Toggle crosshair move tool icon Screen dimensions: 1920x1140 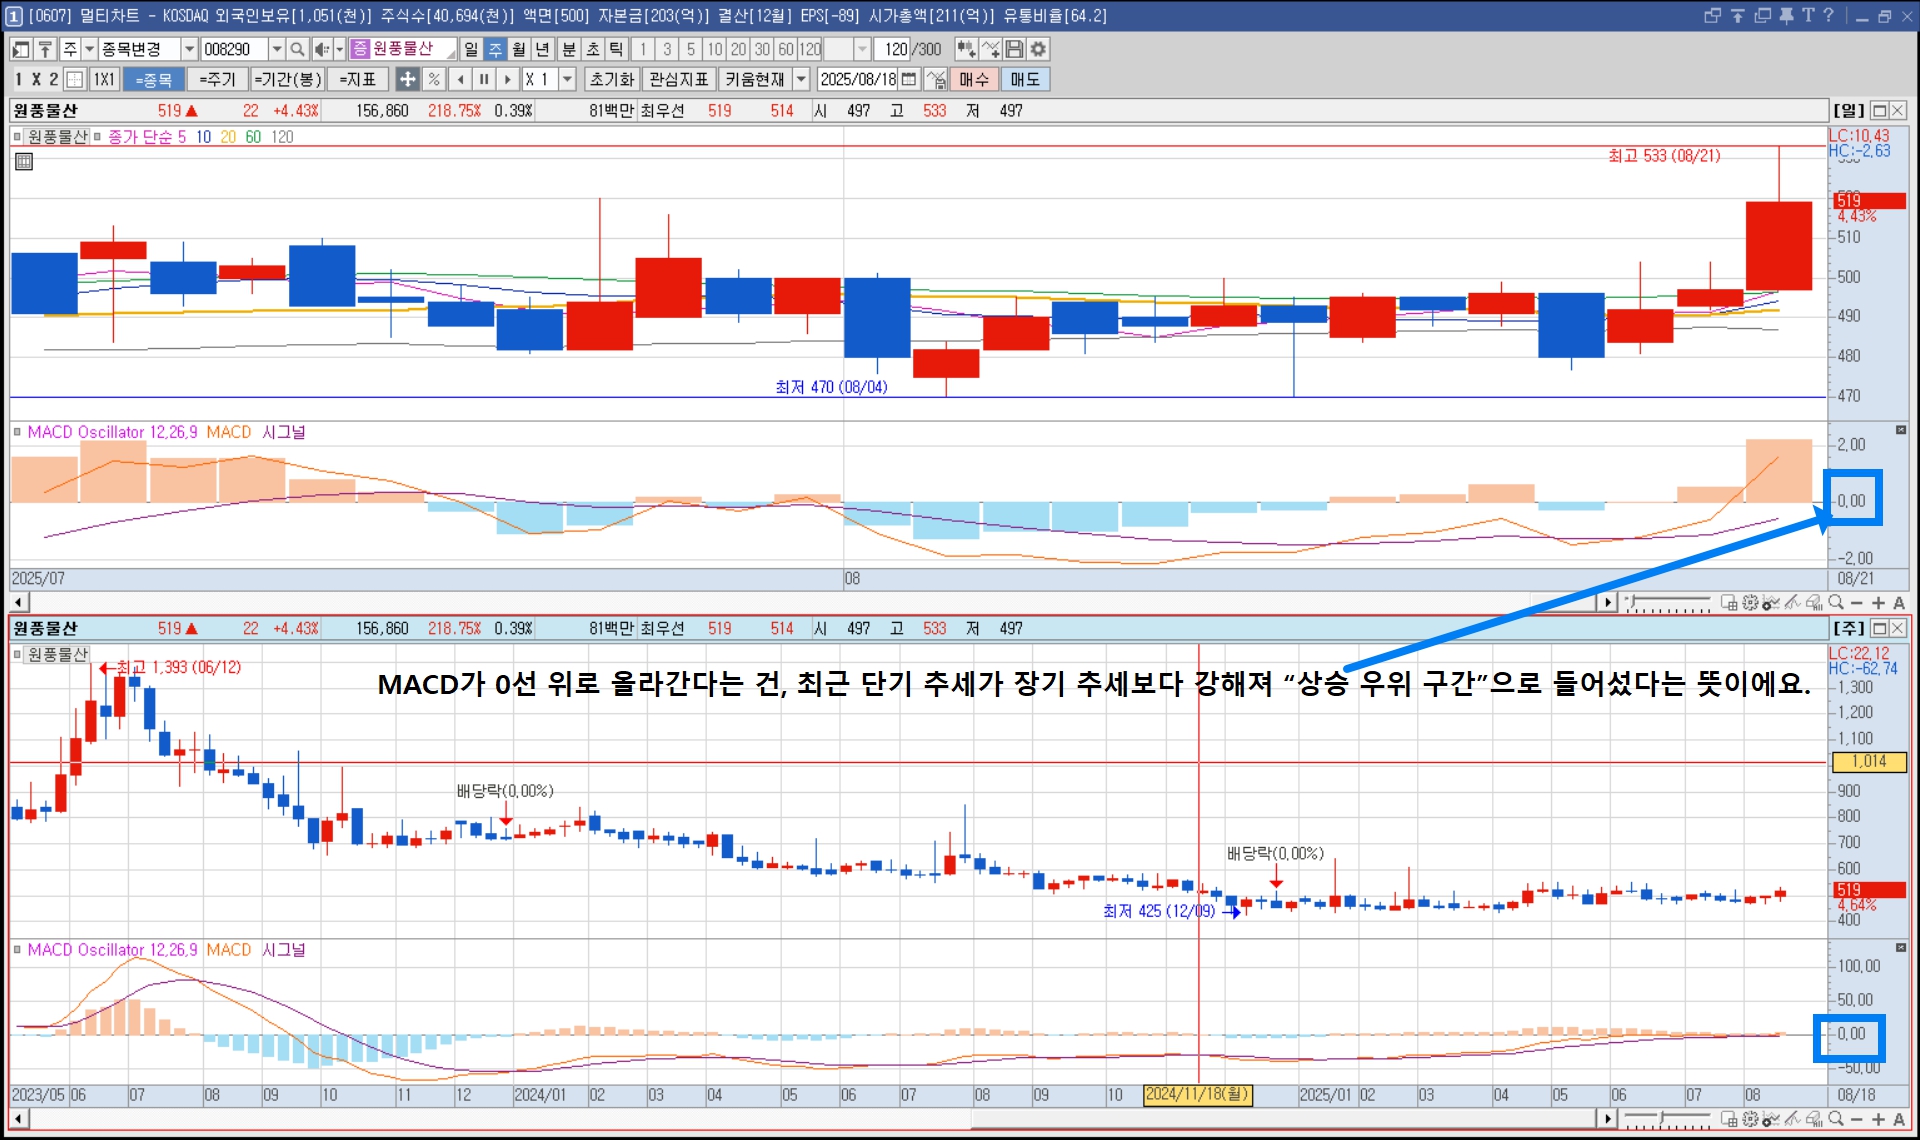tap(407, 79)
